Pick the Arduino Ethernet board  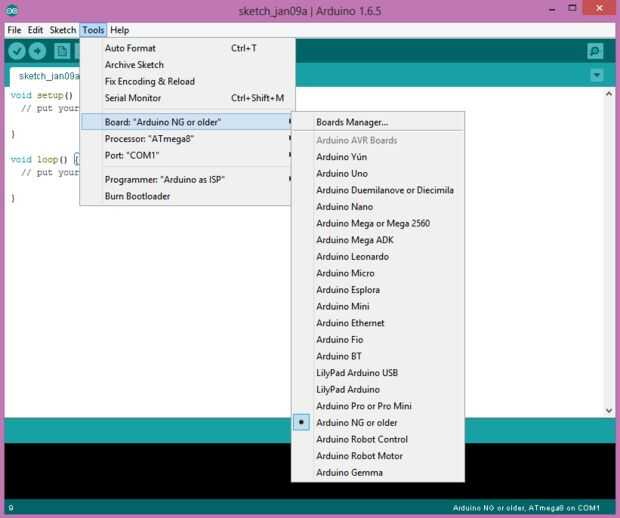[378, 323]
